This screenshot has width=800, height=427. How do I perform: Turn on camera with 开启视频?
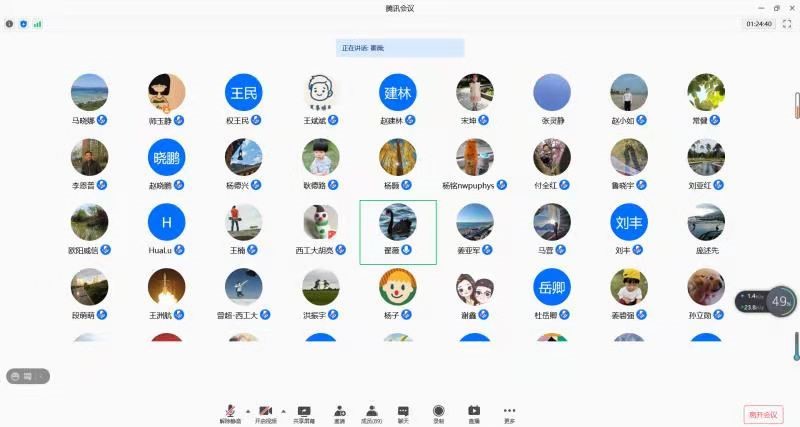point(266,412)
